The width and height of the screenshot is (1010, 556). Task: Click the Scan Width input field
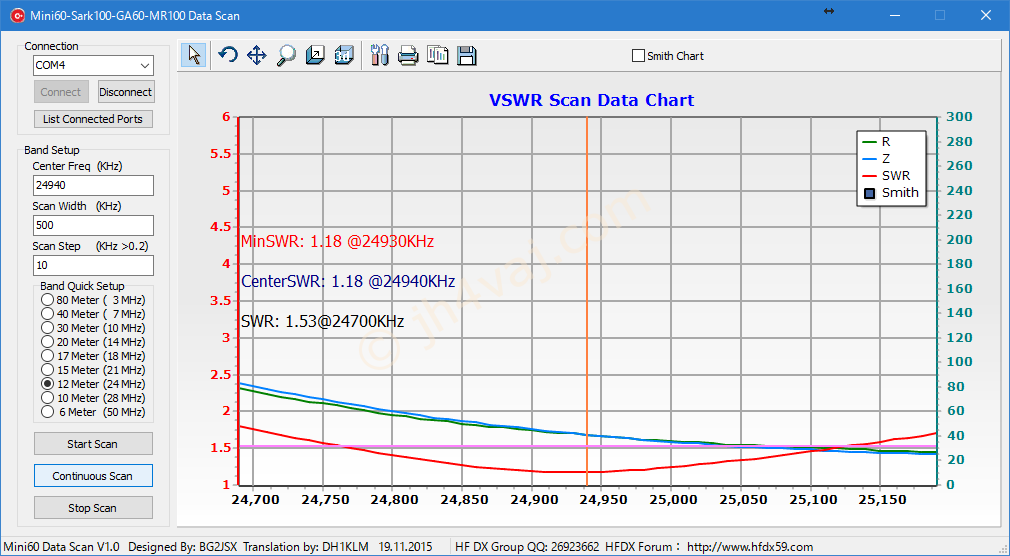[x=93, y=225]
